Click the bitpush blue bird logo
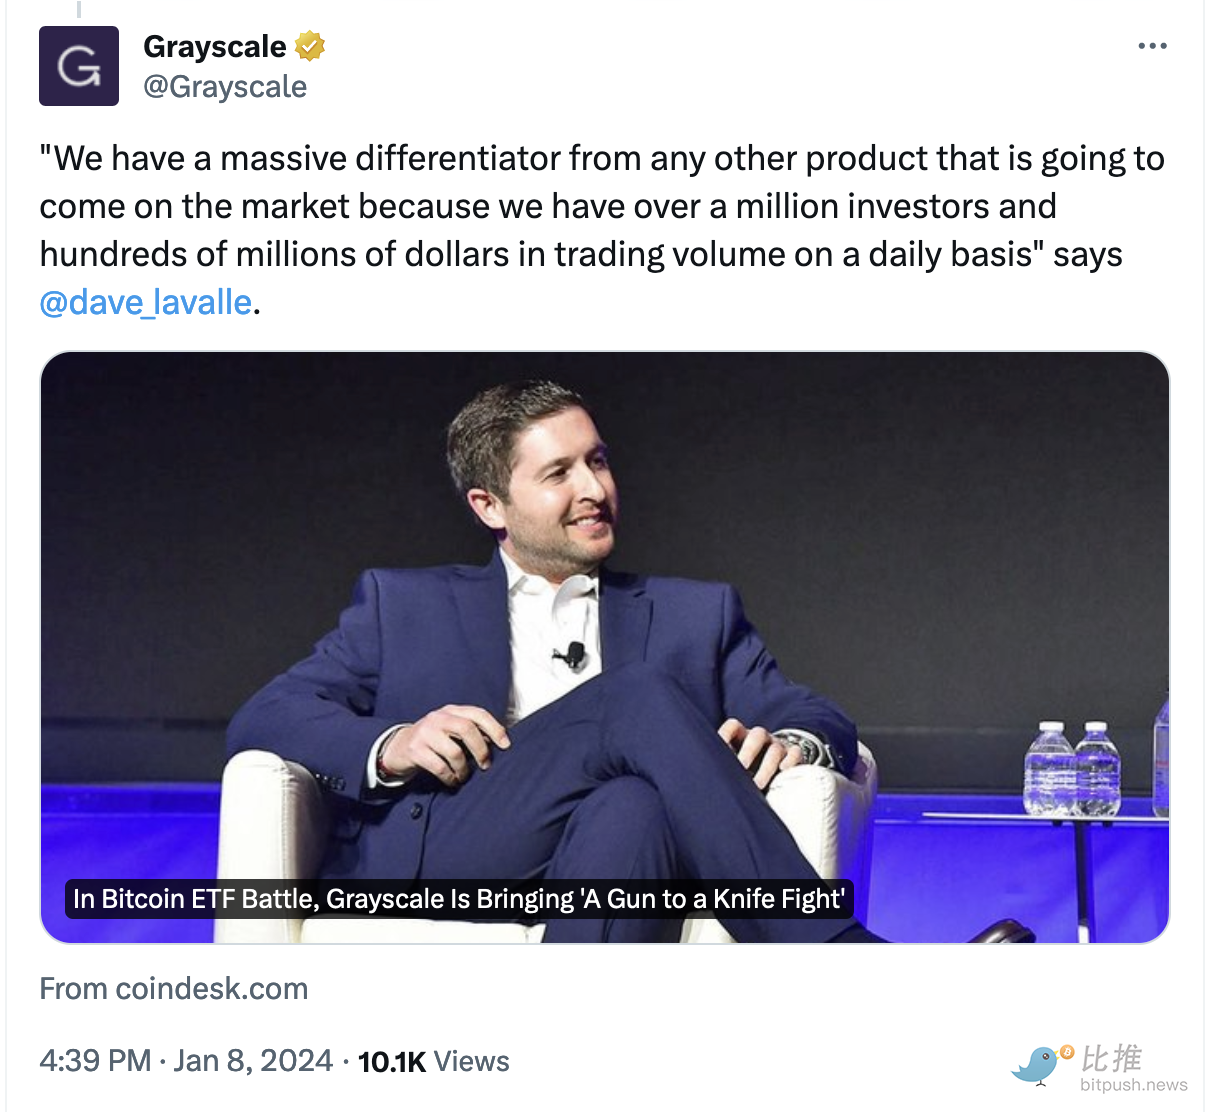Image resolution: width=1208 pixels, height=1112 pixels. 1038,1066
